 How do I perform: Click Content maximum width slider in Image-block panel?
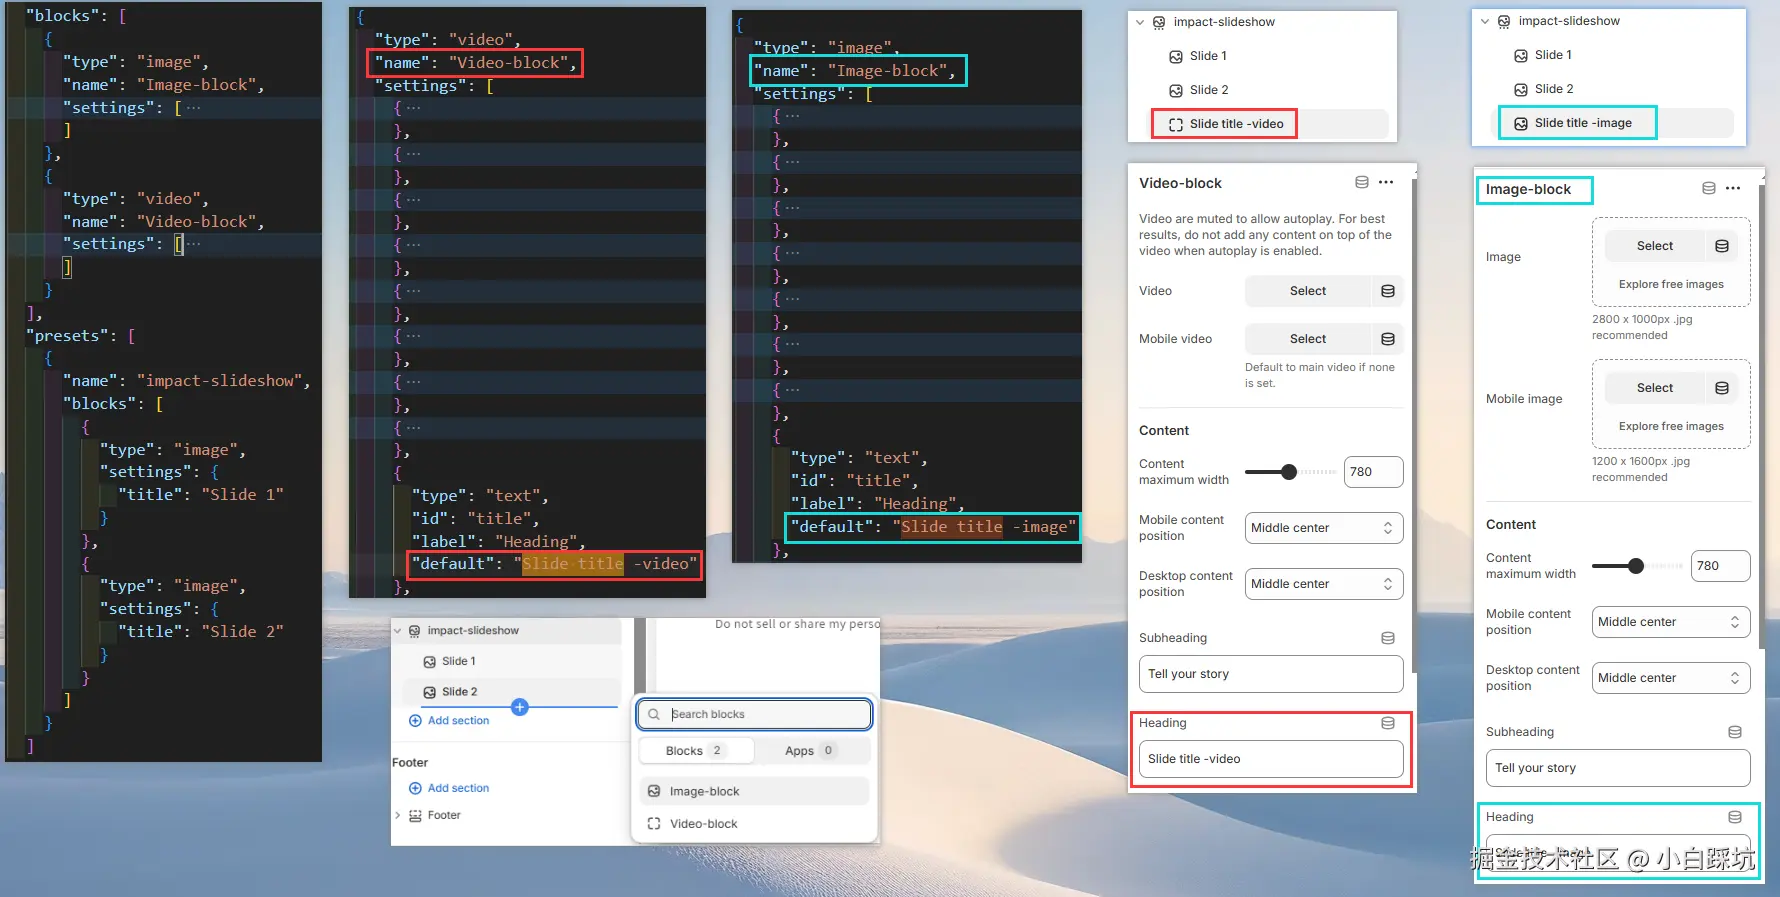click(1637, 566)
